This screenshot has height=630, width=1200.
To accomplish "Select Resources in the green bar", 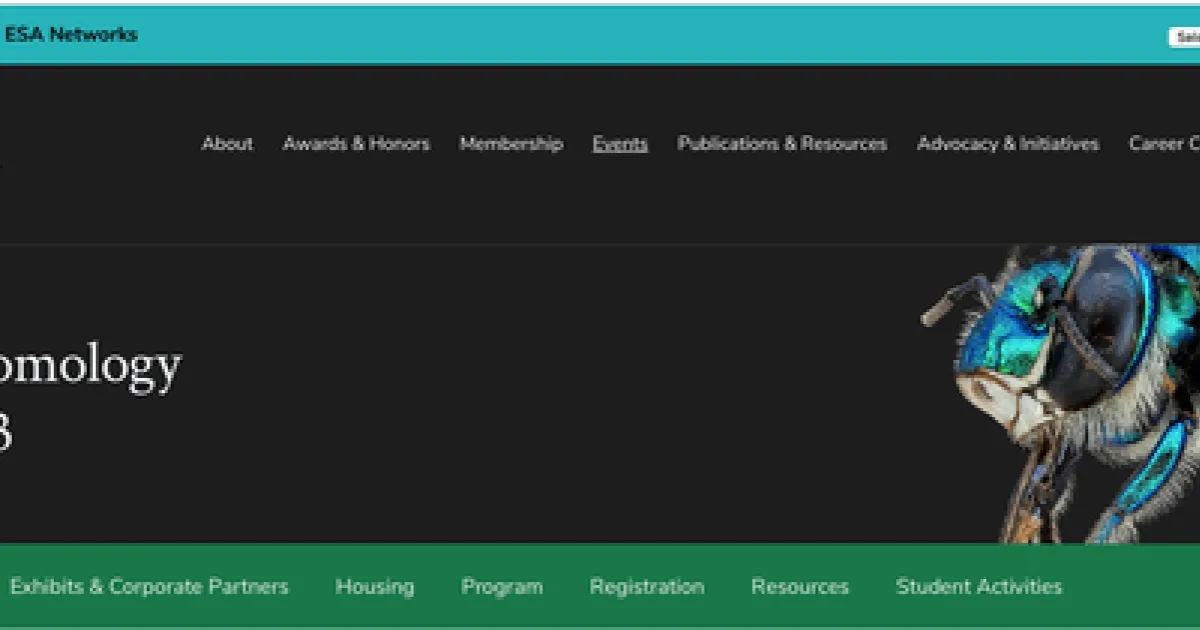I will pos(800,587).
